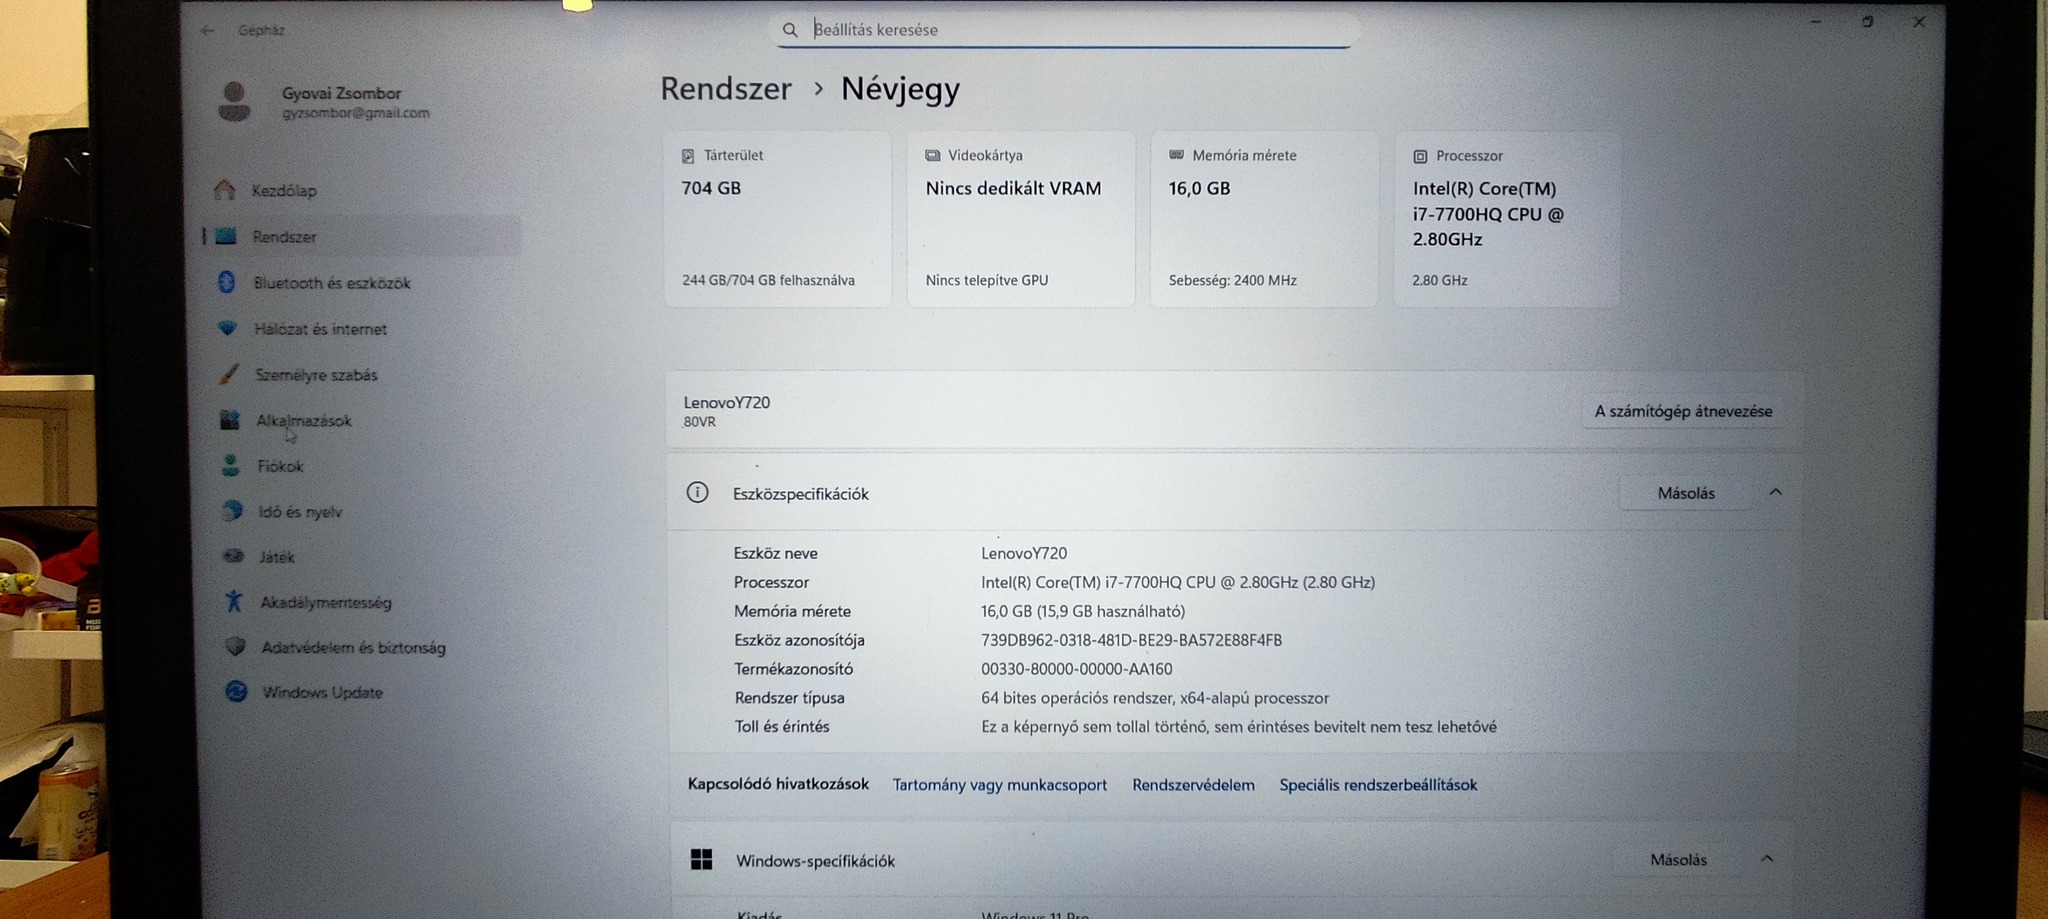
Task: Click the Tárterület storage icon
Action: pyautogui.click(x=688, y=156)
